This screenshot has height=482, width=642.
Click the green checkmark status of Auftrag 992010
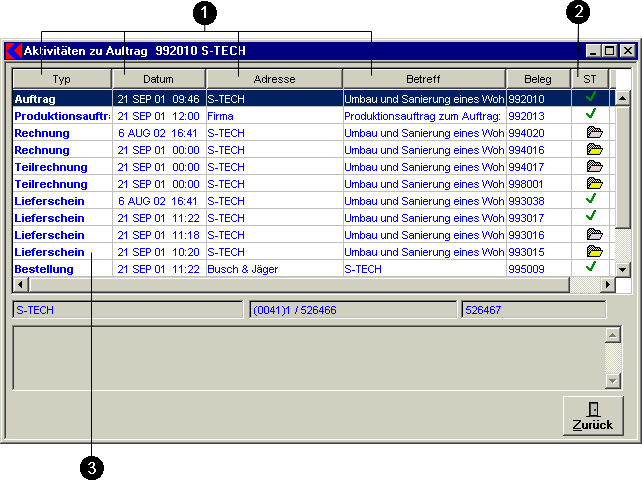coord(590,98)
